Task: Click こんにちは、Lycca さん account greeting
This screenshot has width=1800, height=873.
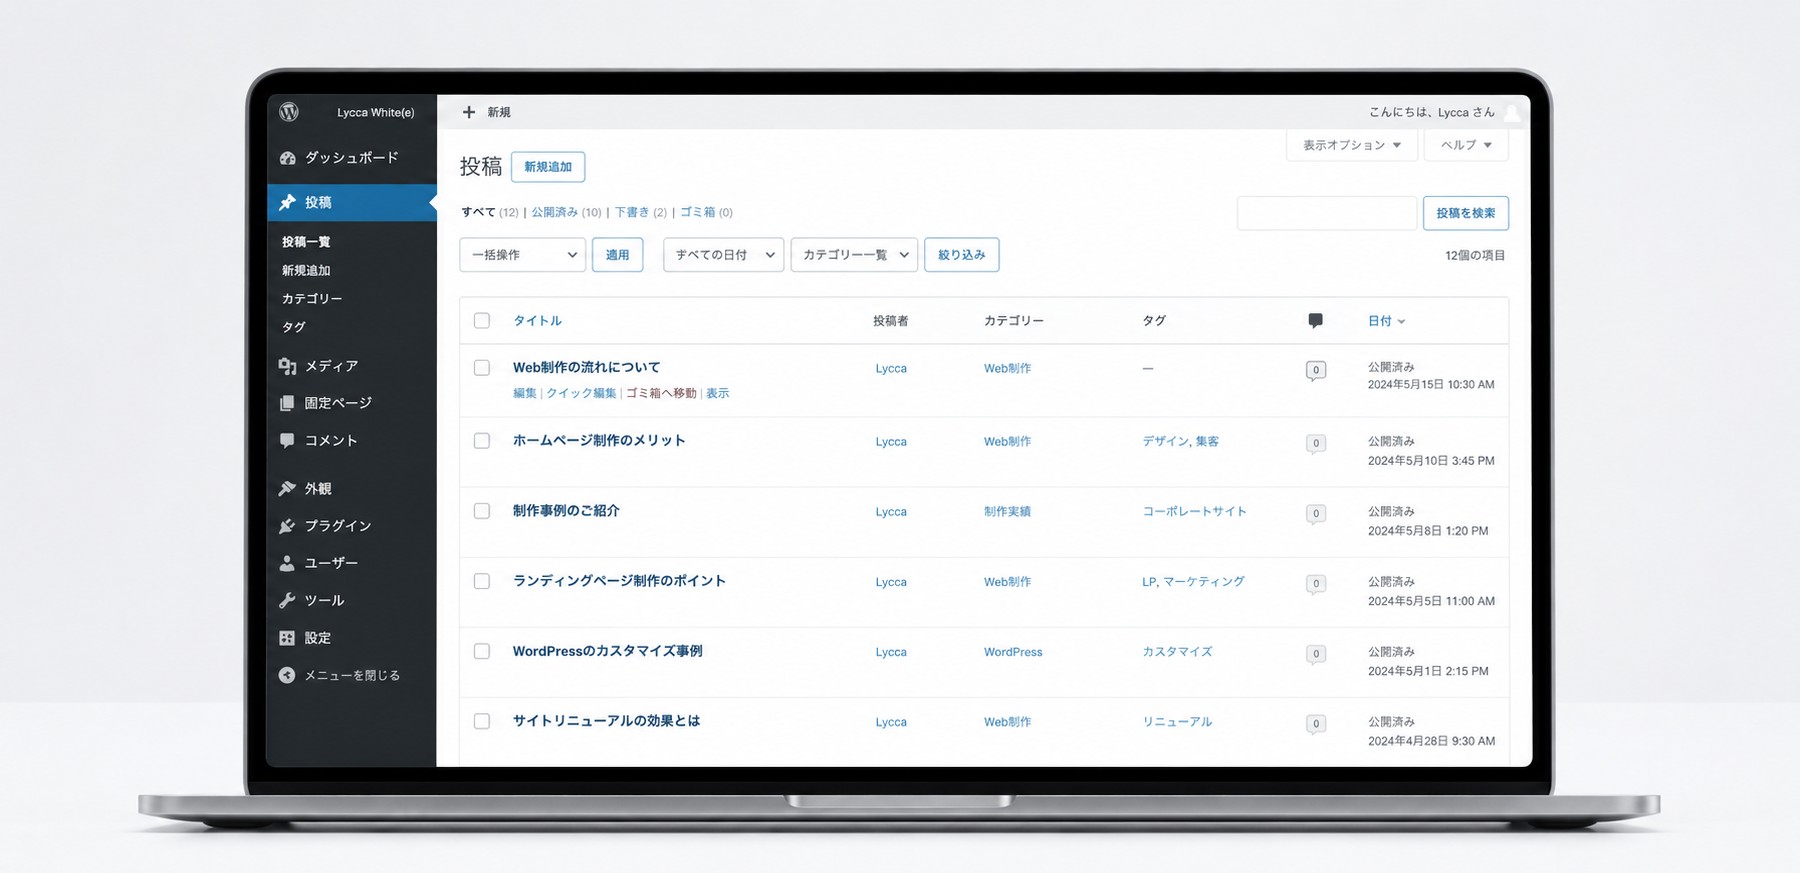Action: pyautogui.click(x=1432, y=112)
